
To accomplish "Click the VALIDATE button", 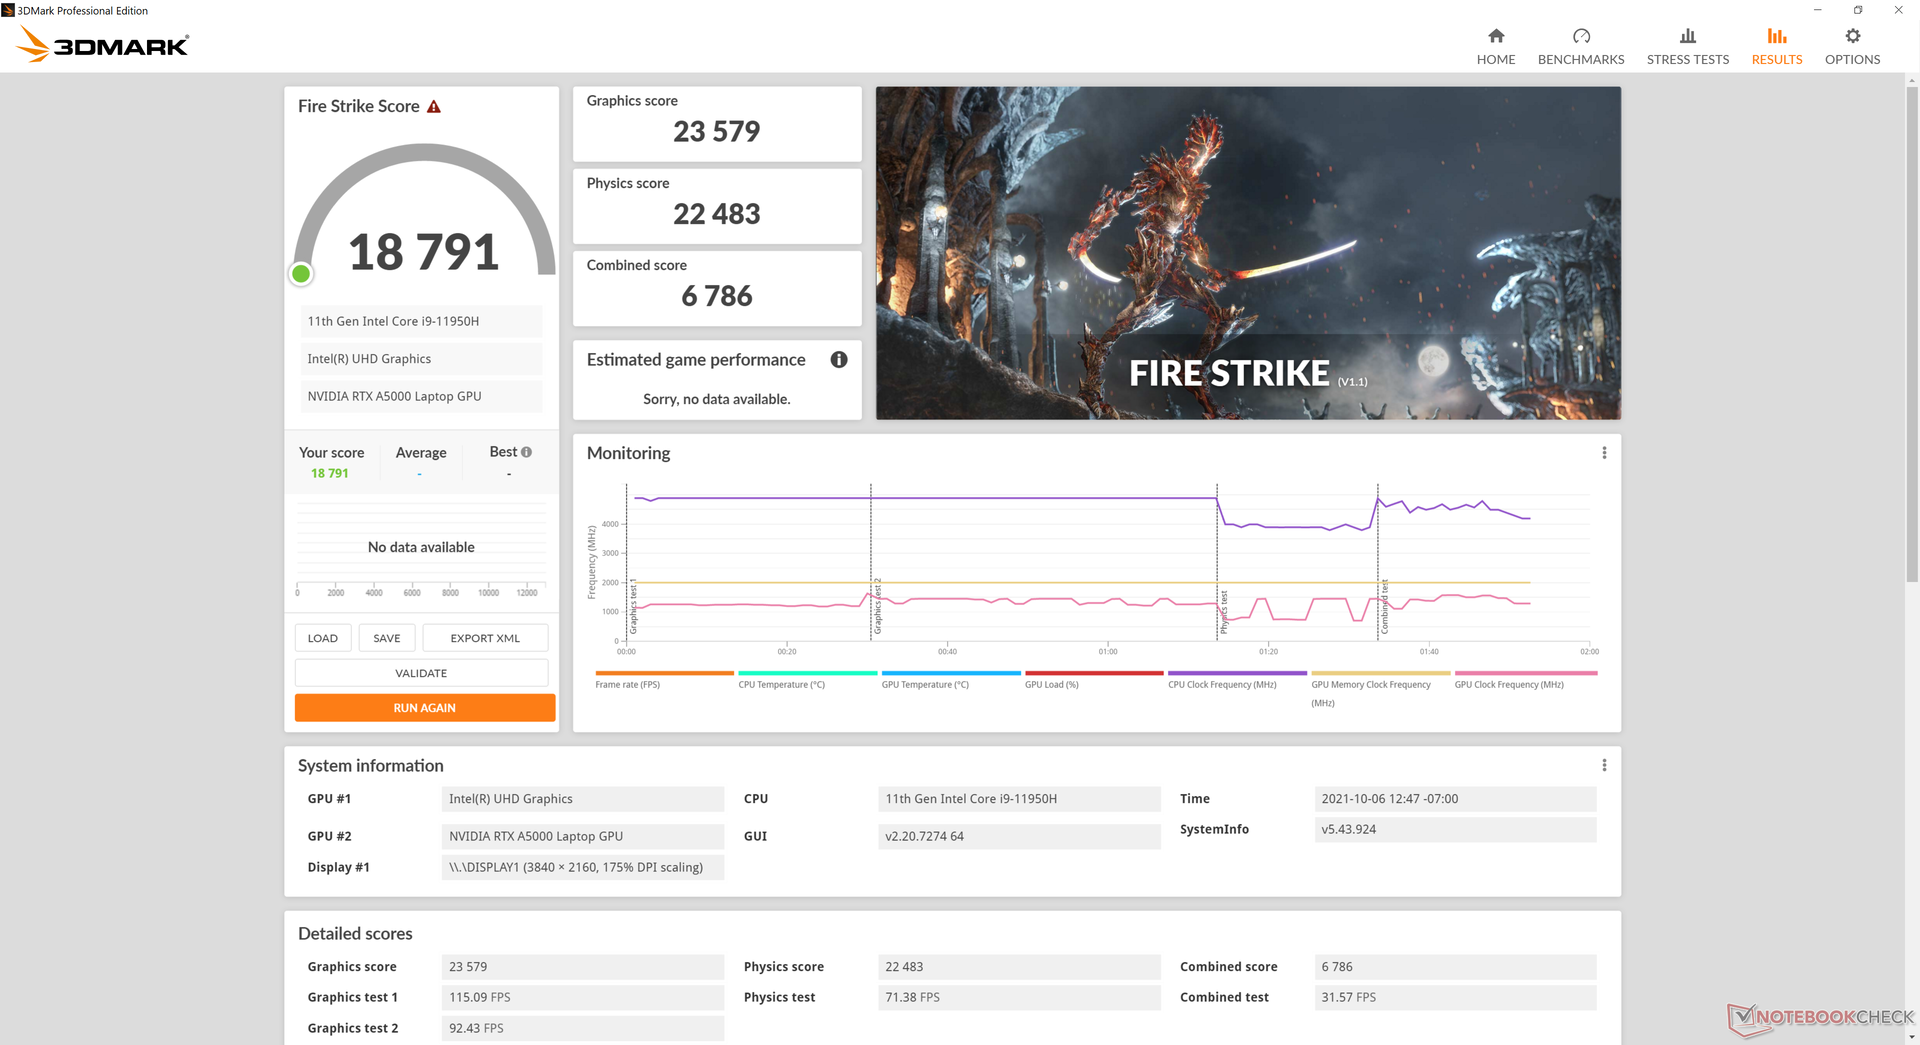I will click(421, 673).
